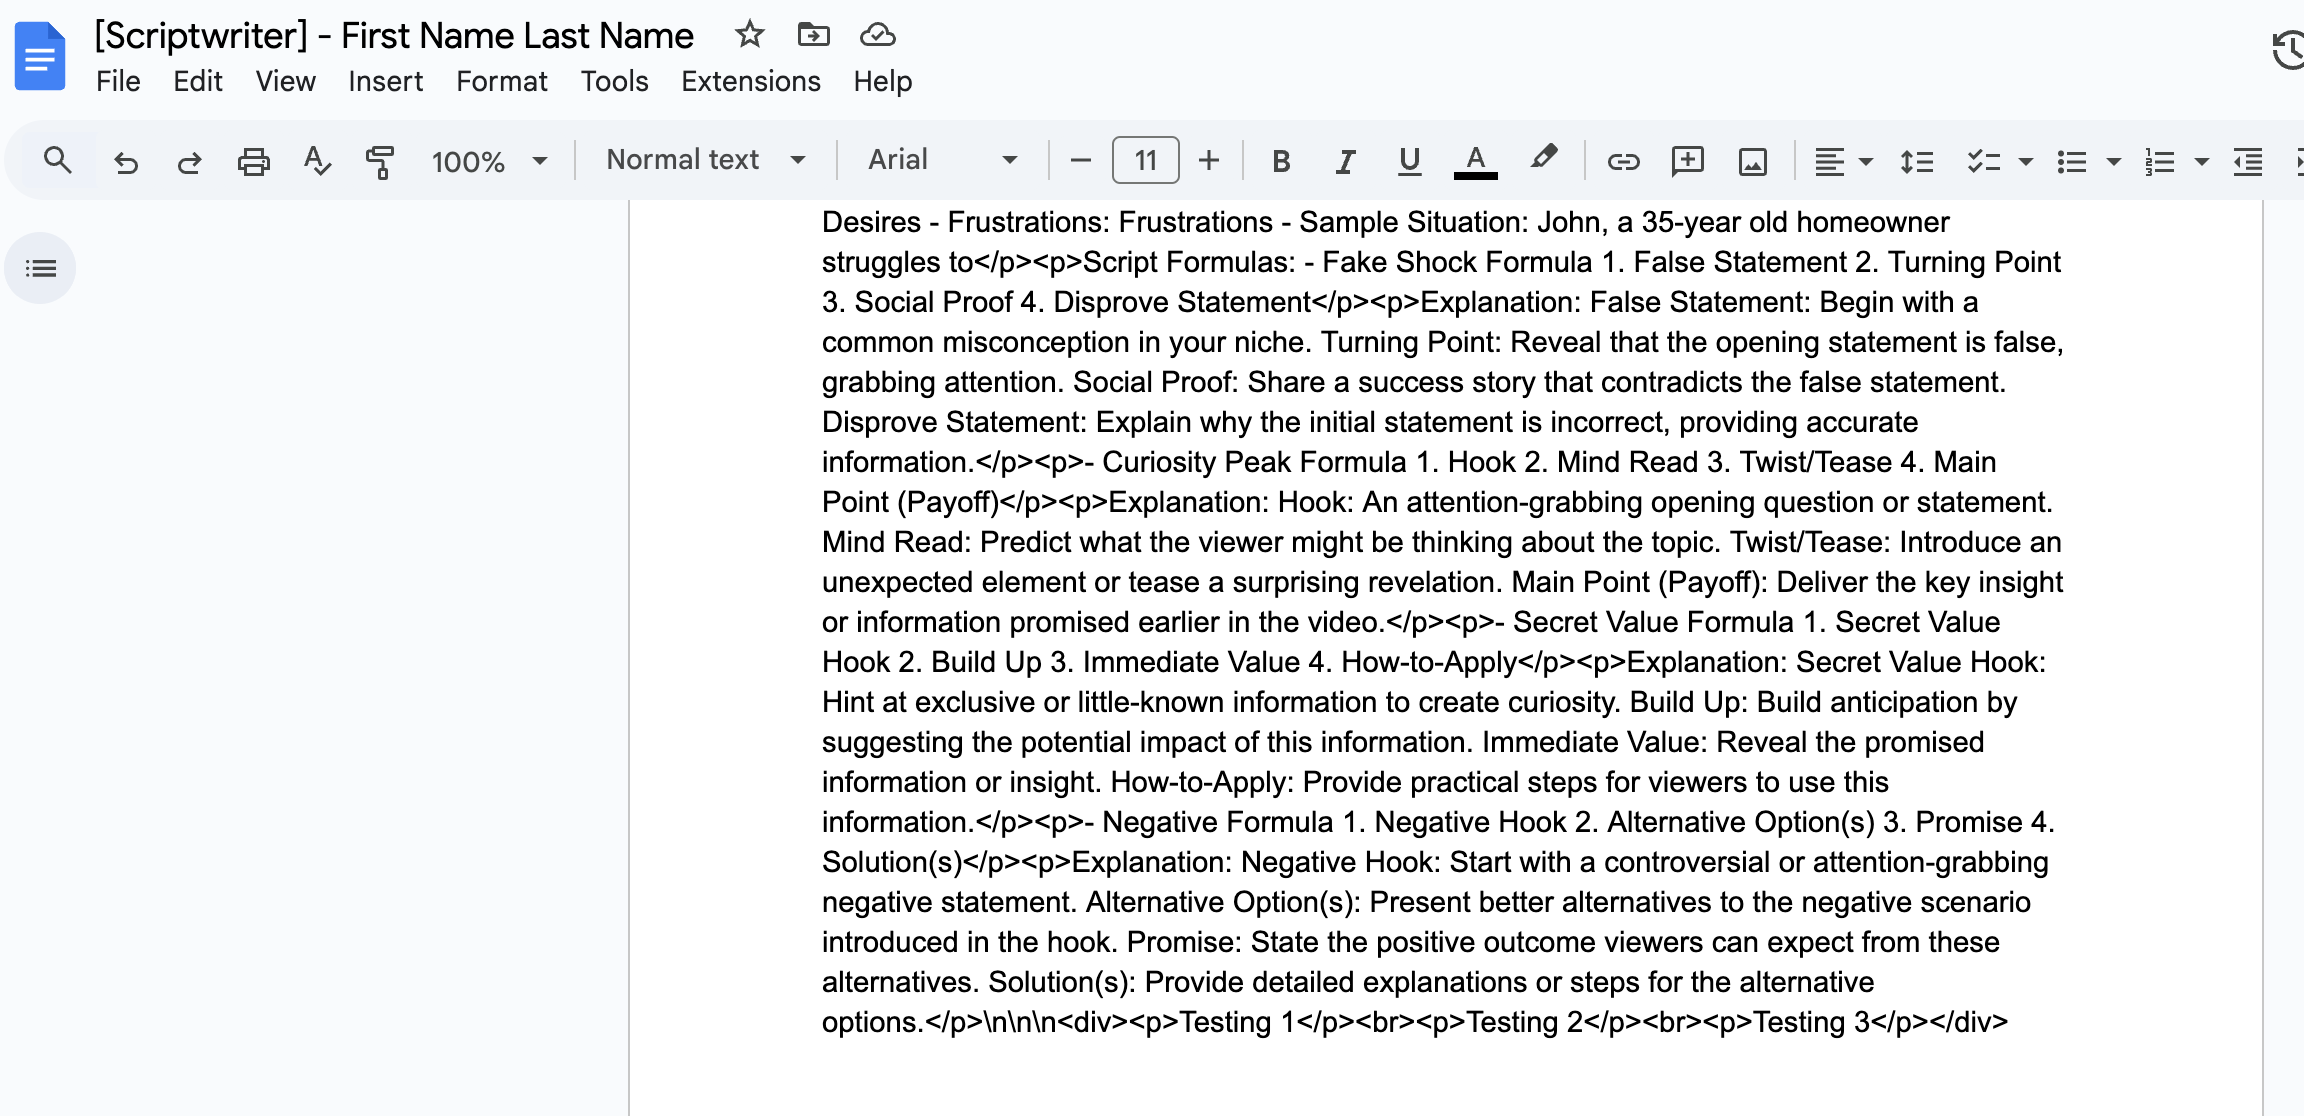Image resolution: width=2304 pixels, height=1116 pixels.
Task: Open the Extensions menu
Action: (750, 81)
